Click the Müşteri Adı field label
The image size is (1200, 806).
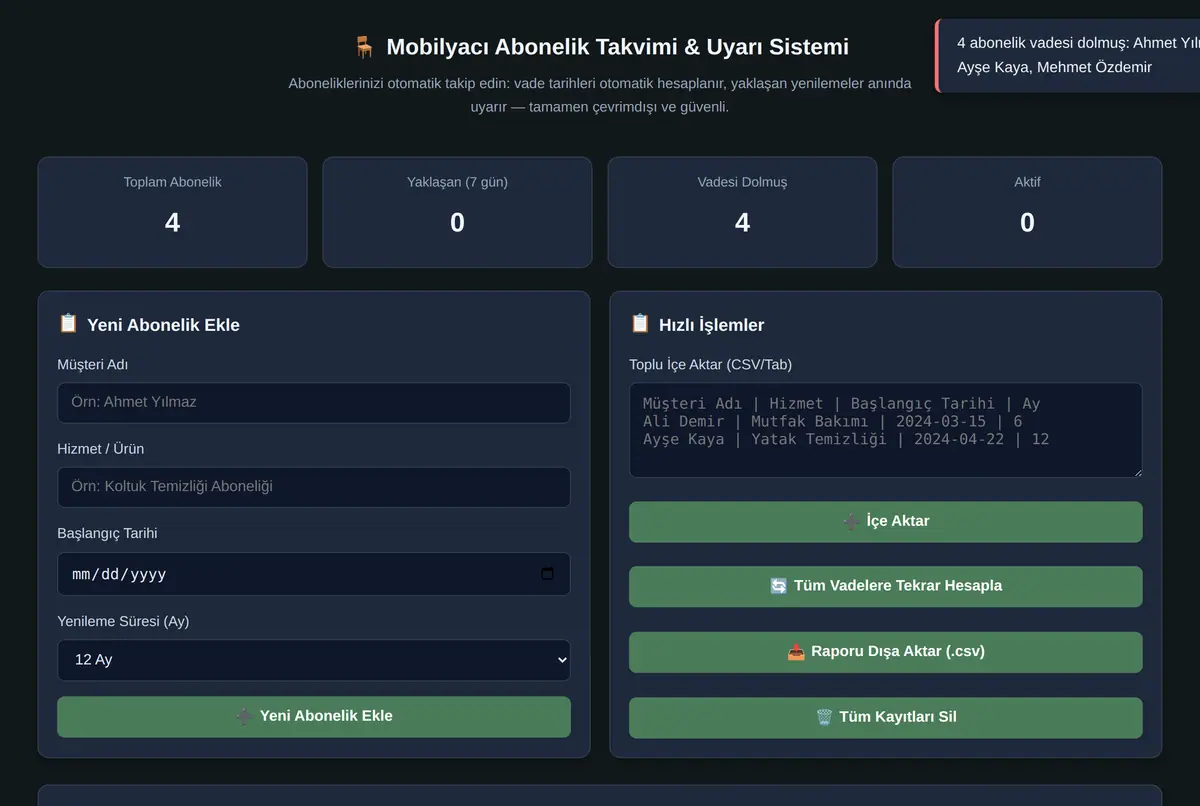coord(93,364)
